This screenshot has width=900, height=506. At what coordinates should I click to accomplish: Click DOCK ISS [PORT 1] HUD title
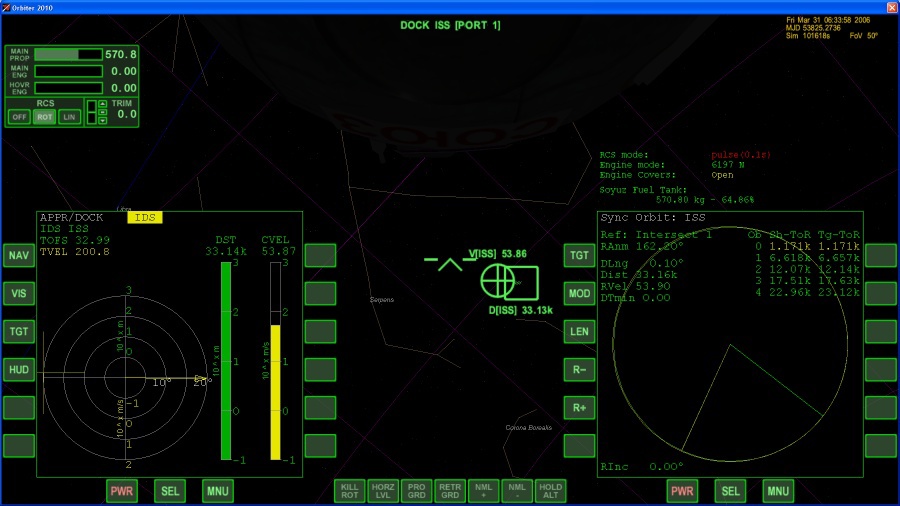tap(451, 25)
